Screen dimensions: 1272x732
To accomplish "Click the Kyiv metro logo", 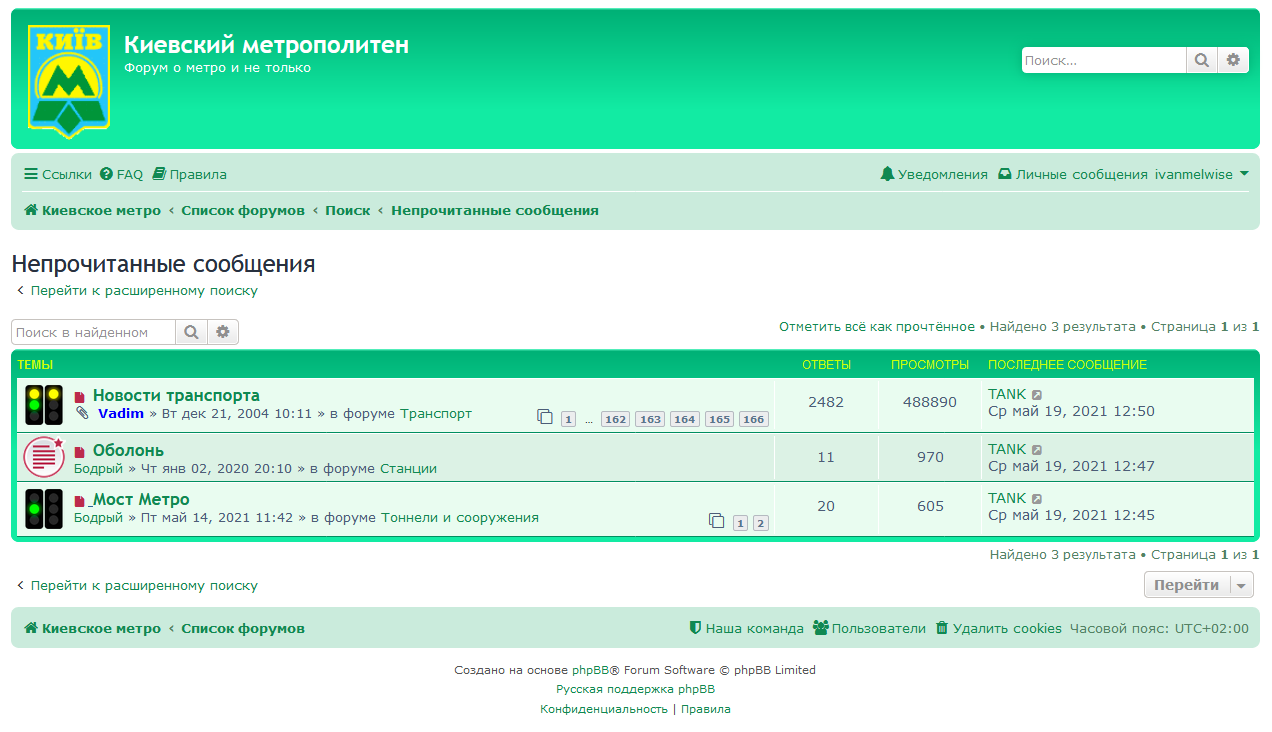I will (x=69, y=80).
